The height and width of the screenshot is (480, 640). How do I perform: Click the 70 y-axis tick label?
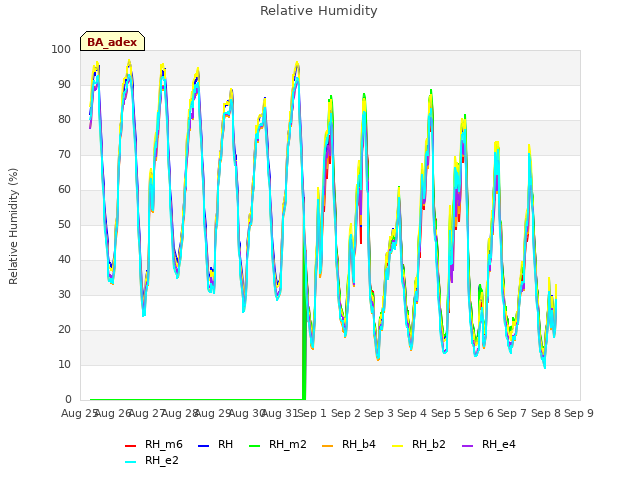pos(64,155)
